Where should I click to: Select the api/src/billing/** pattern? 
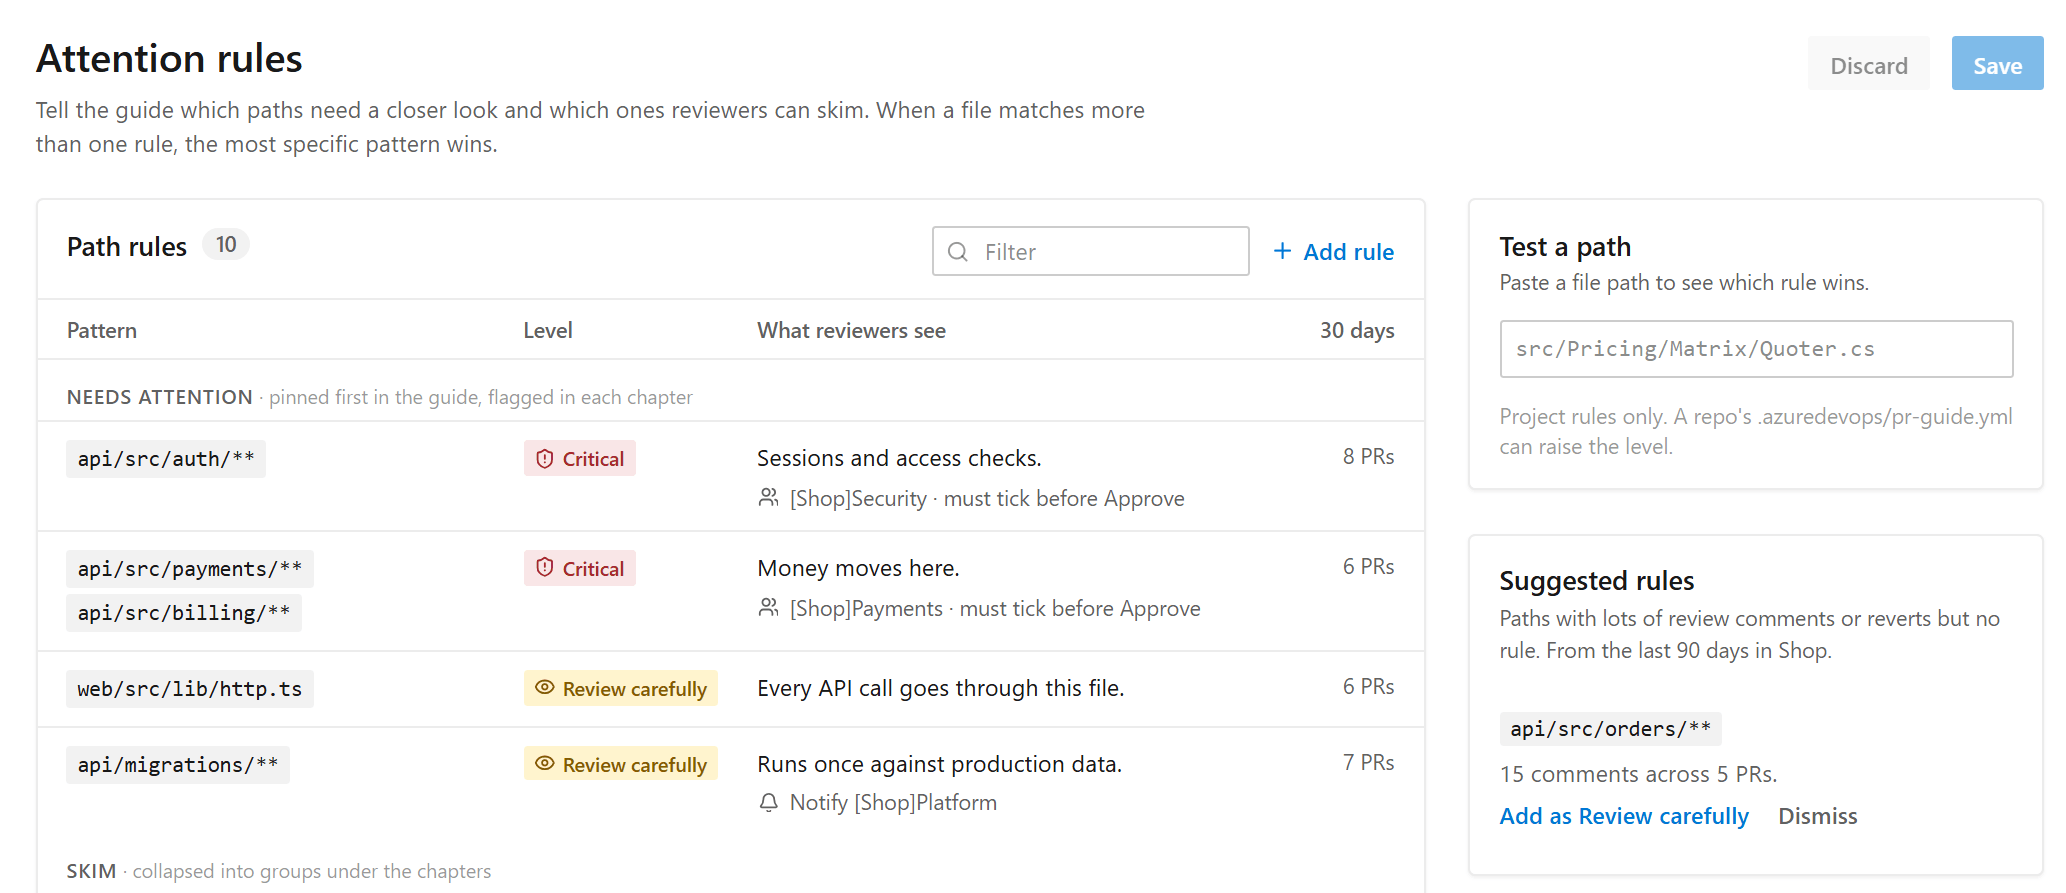coord(184,613)
